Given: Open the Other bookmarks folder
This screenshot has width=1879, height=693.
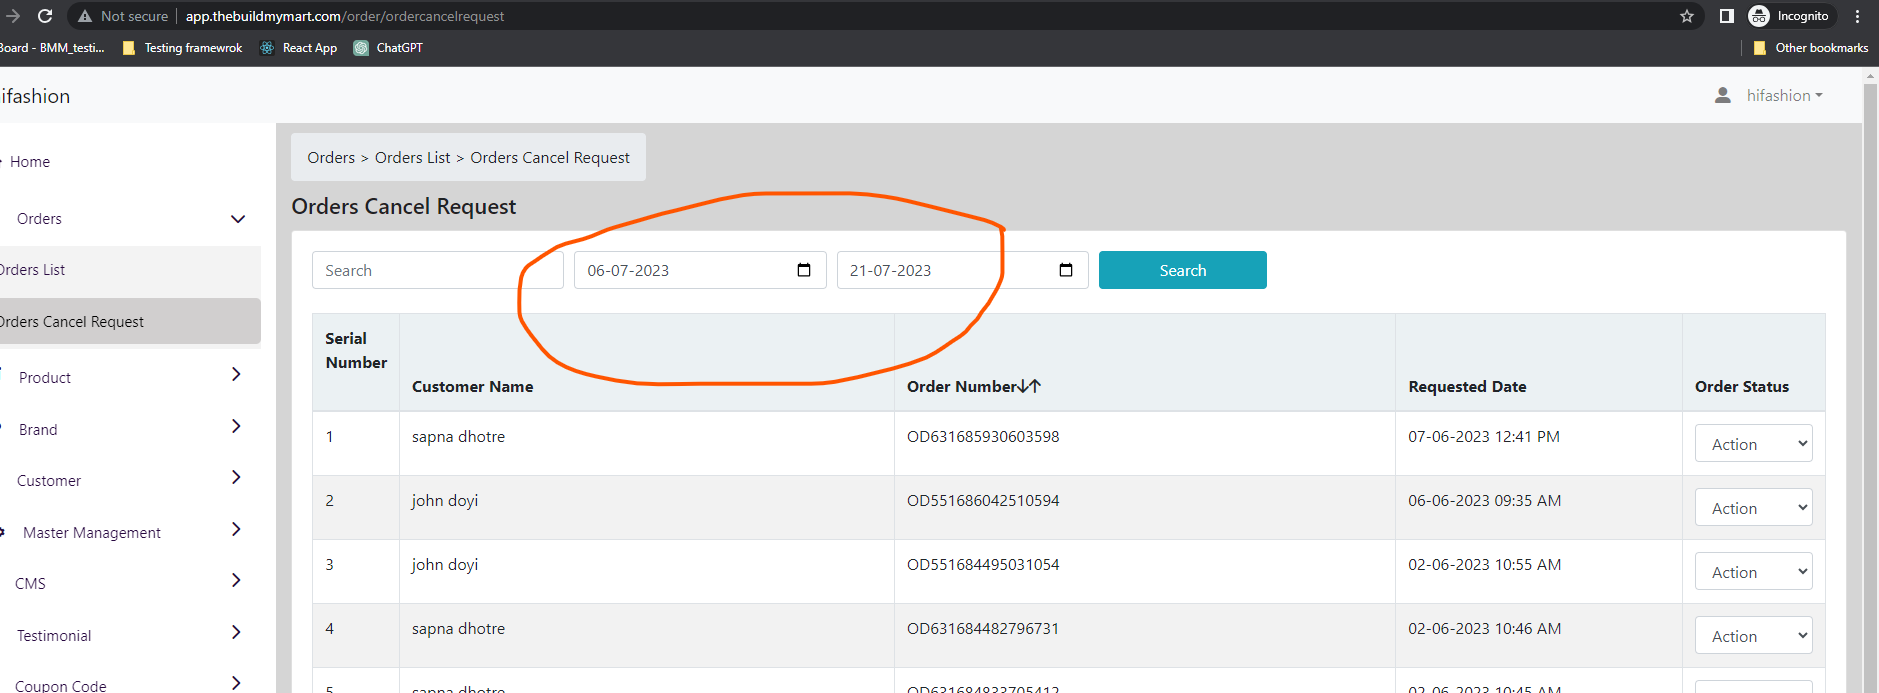Looking at the screenshot, I should [1811, 48].
